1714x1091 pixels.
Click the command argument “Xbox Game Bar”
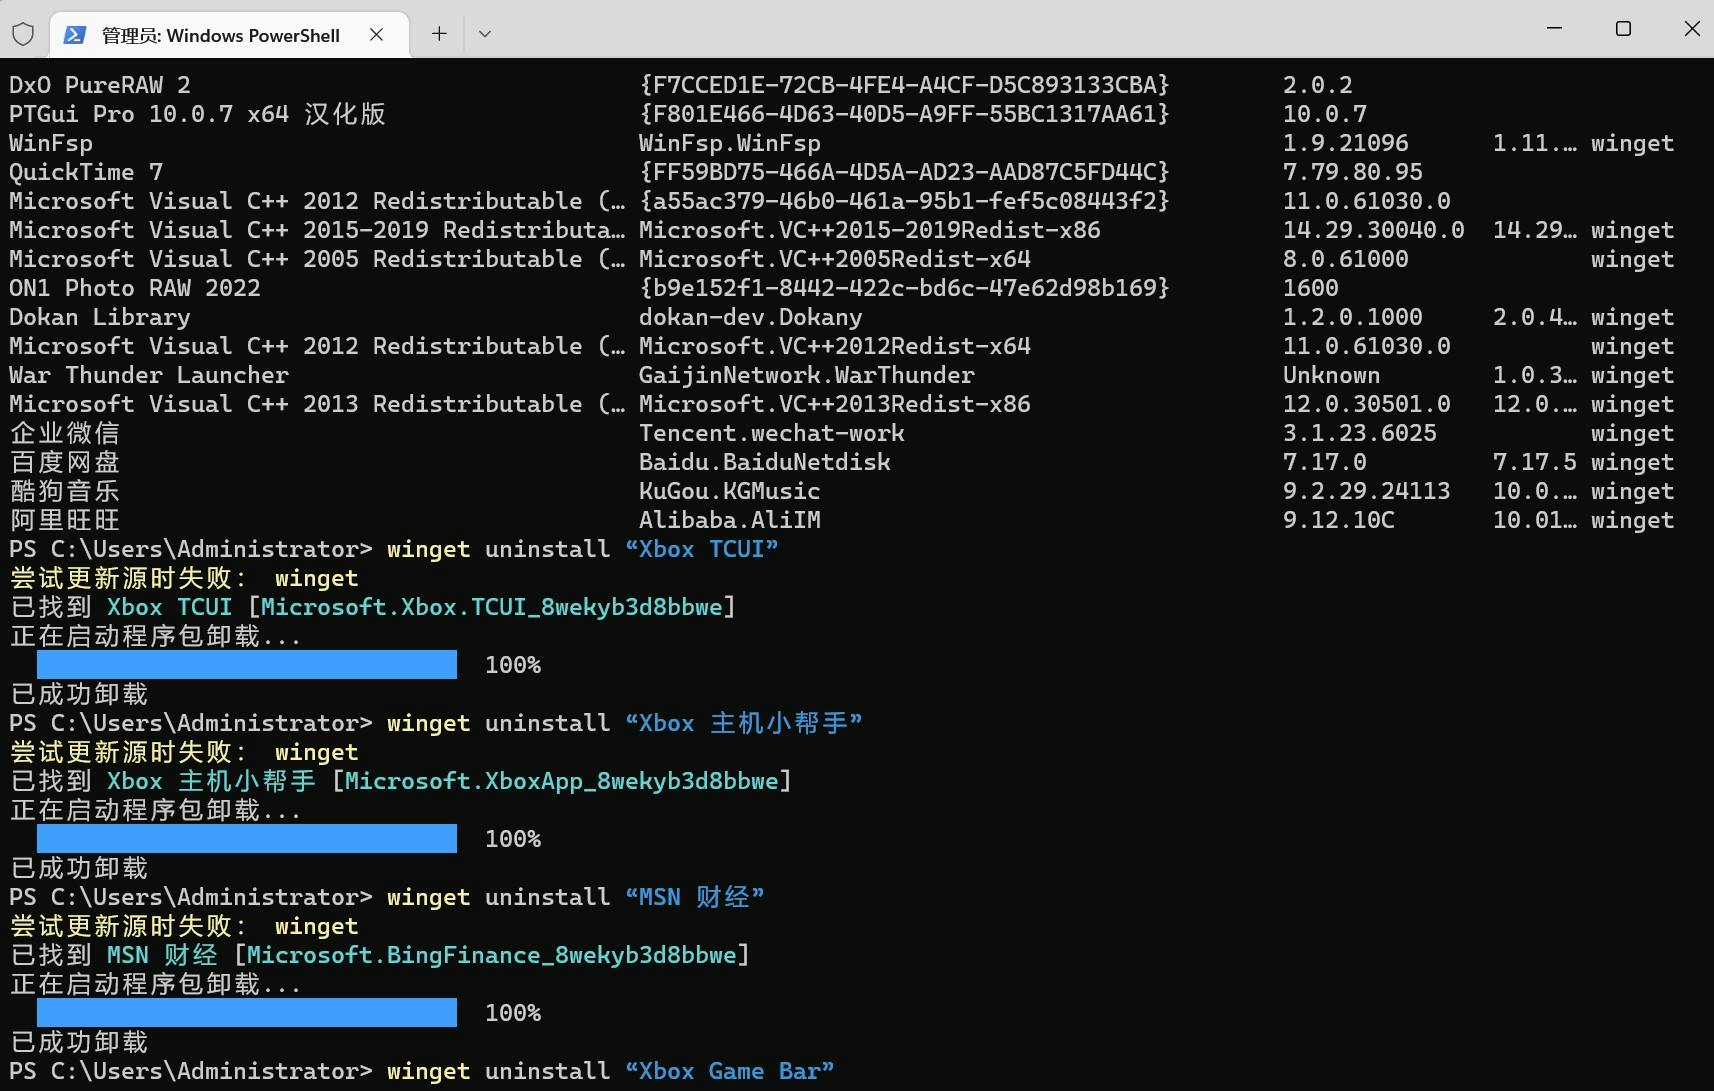point(730,1071)
